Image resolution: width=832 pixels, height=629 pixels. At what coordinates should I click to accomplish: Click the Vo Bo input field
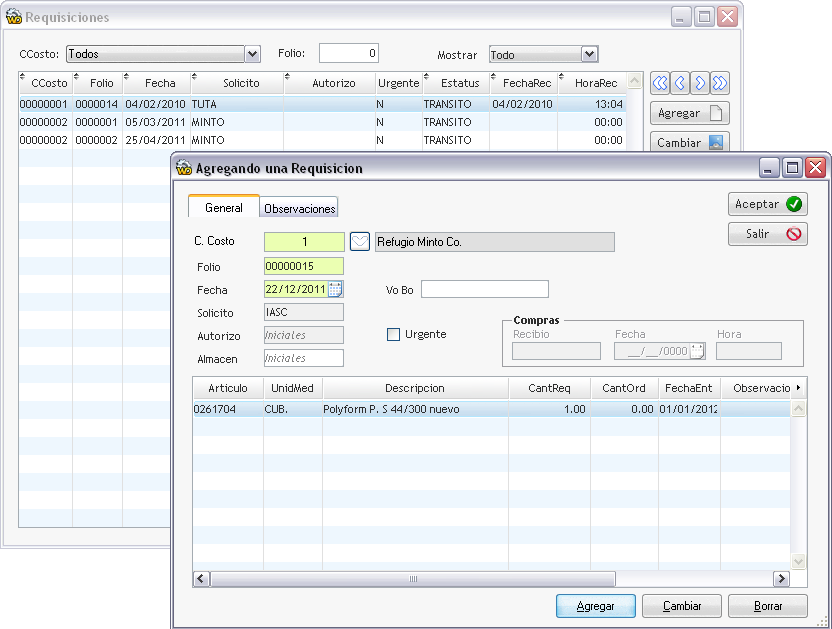click(485, 290)
